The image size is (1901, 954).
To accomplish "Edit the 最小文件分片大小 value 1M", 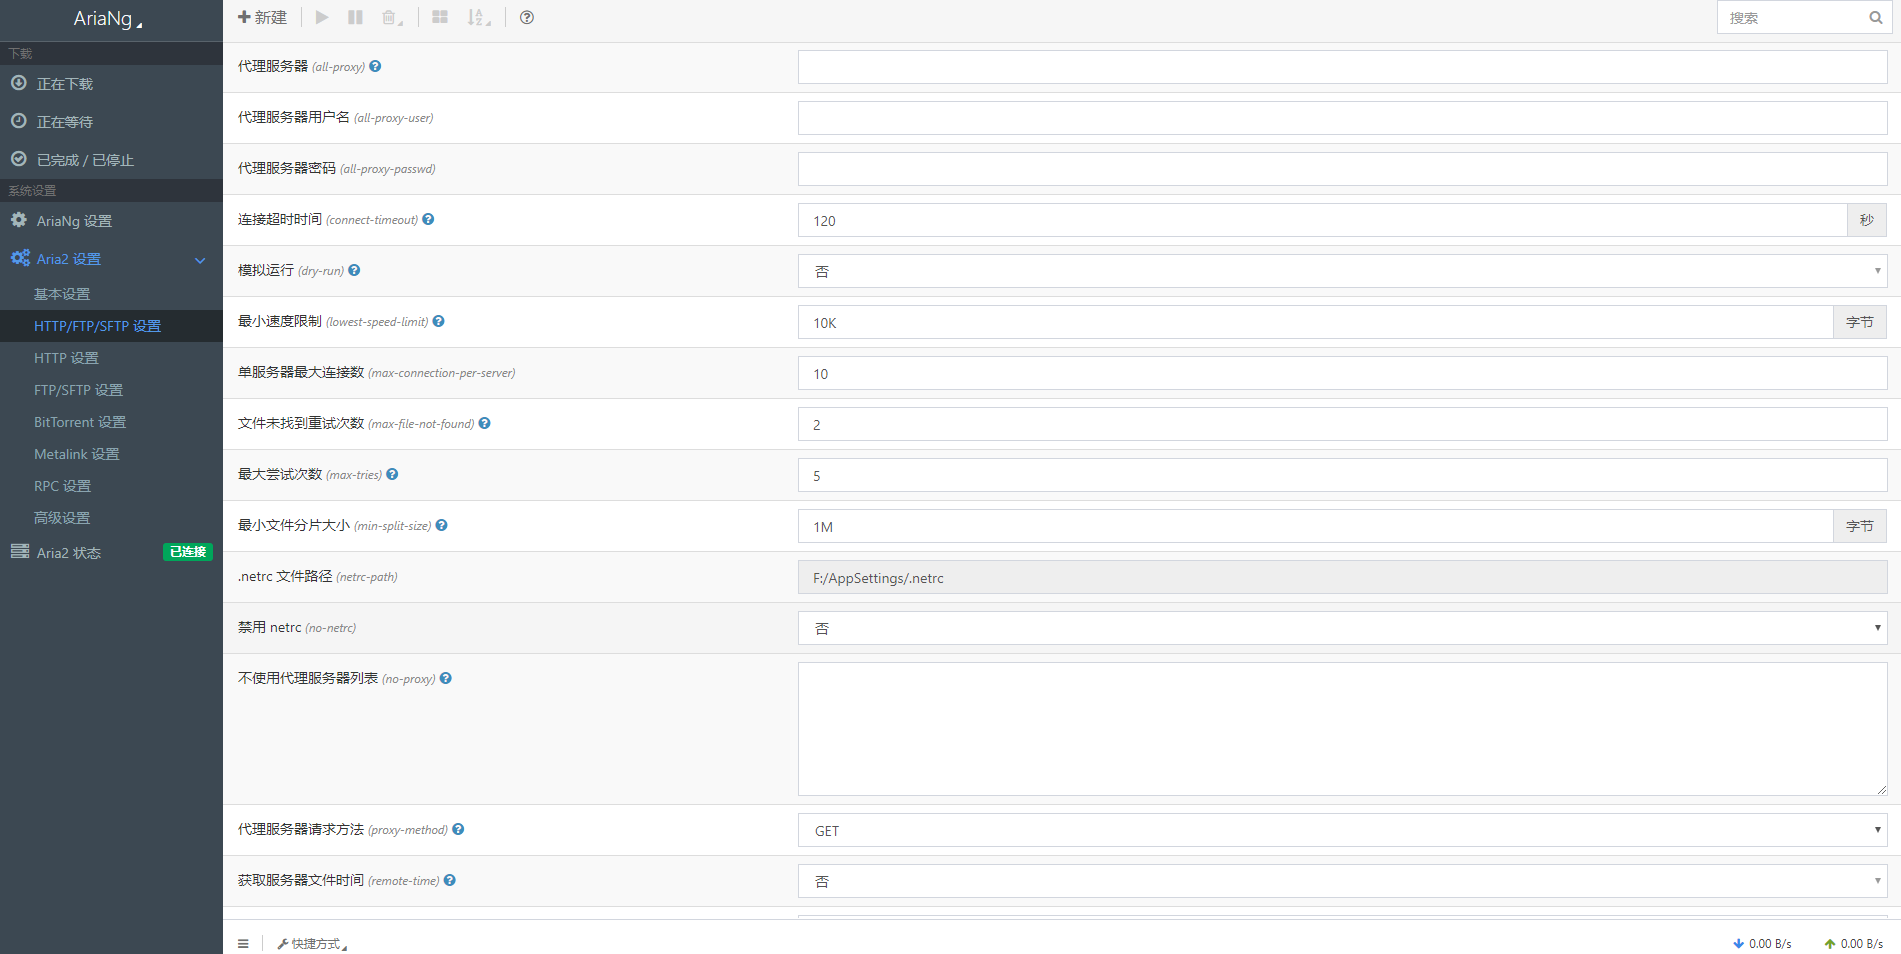I will (x=1315, y=526).
